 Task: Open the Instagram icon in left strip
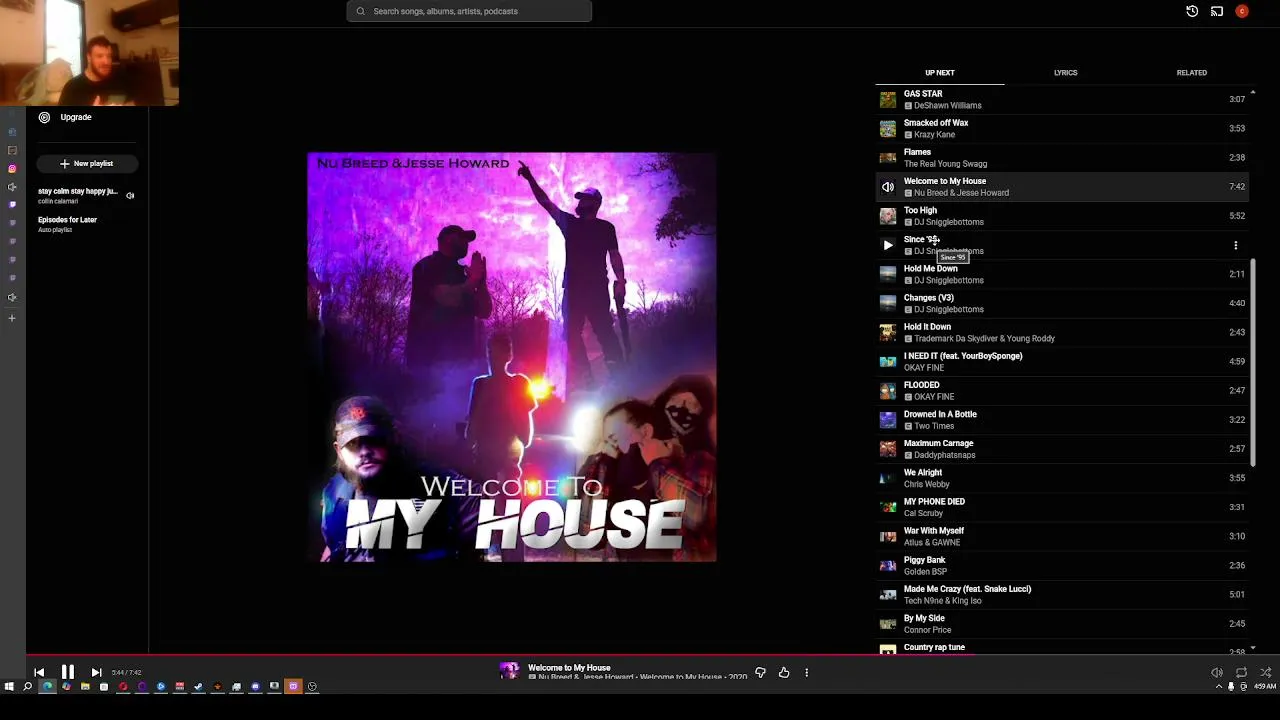(x=12, y=169)
